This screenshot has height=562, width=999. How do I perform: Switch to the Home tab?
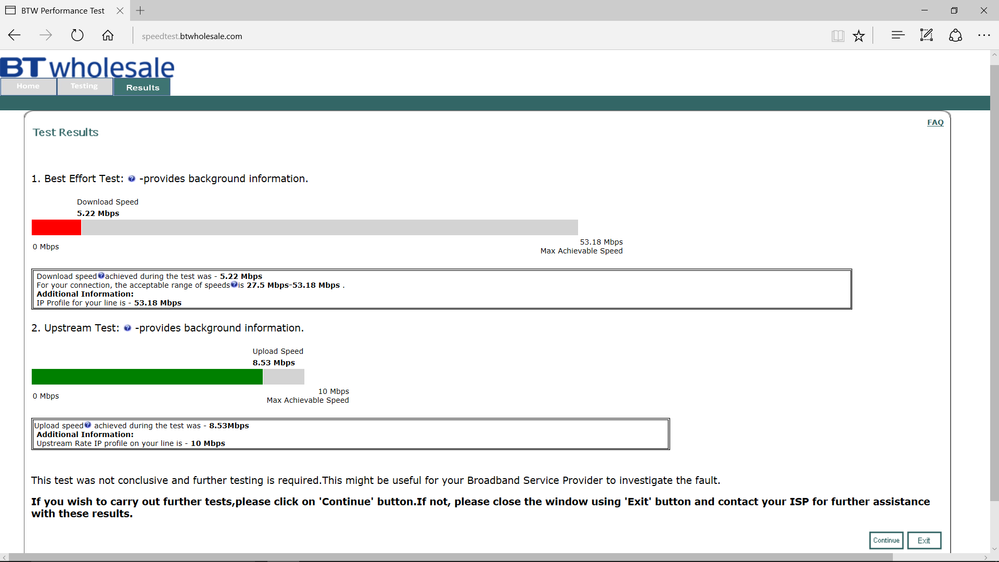[x=28, y=87]
